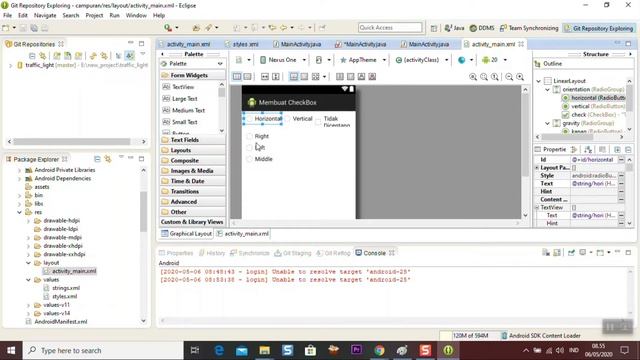Open the Java perspective
Screen dimensions: 640x360
pos(454,28)
